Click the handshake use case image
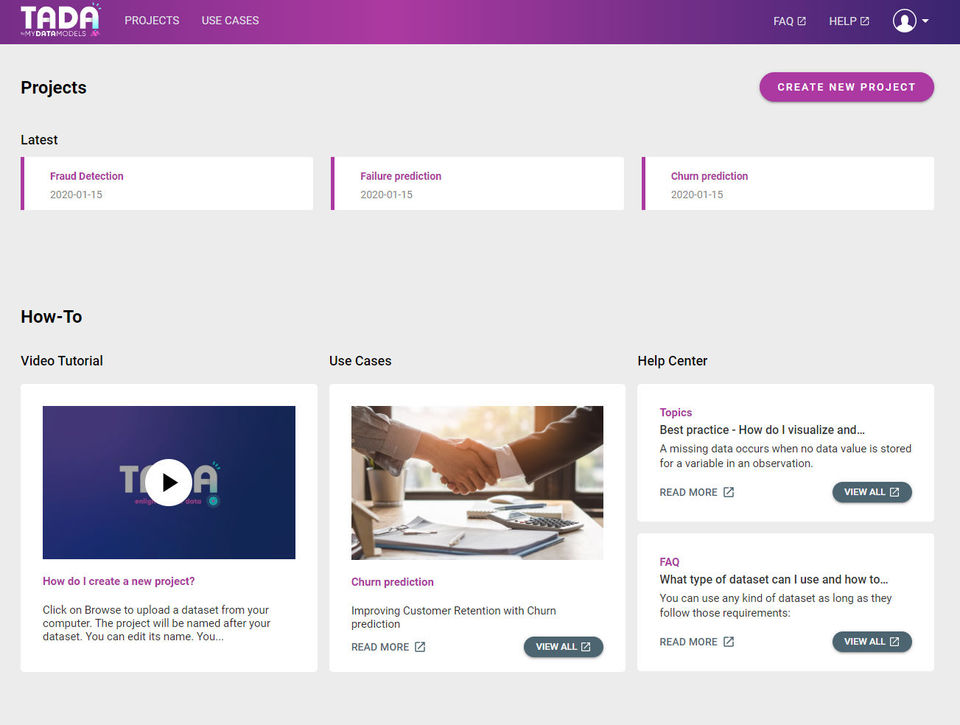This screenshot has height=725, width=960. click(477, 483)
